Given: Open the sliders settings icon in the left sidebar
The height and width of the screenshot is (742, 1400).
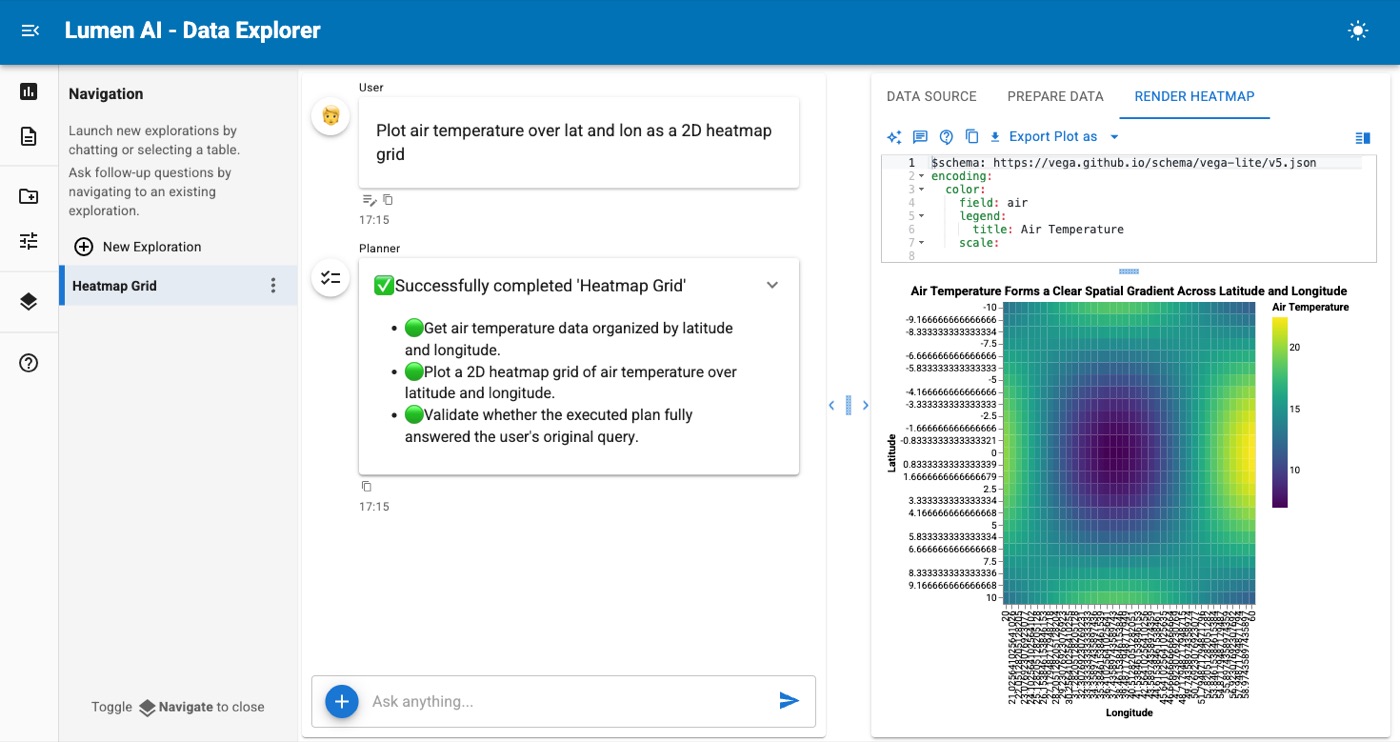Looking at the screenshot, I should click(29, 241).
